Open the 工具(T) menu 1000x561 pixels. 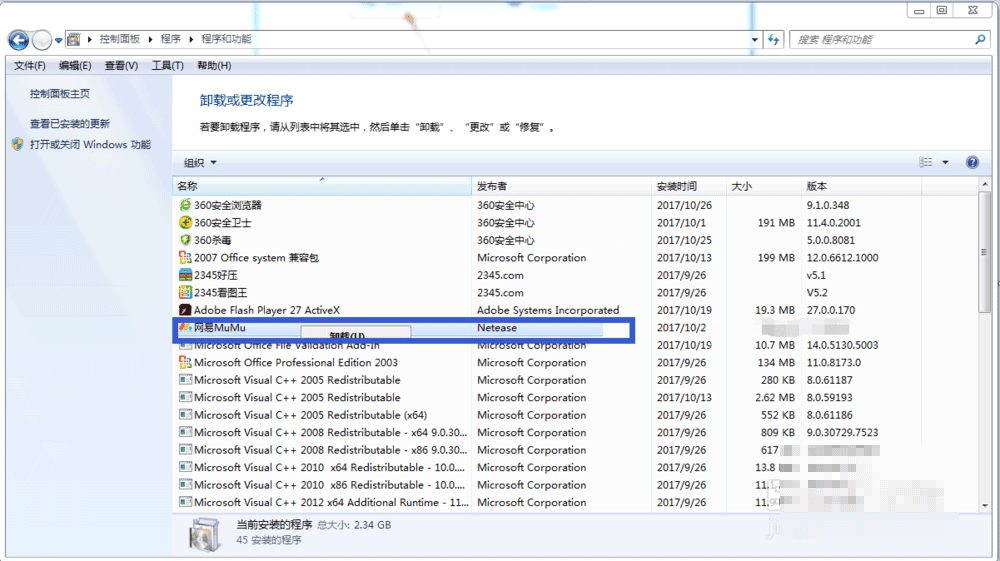(167, 66)
